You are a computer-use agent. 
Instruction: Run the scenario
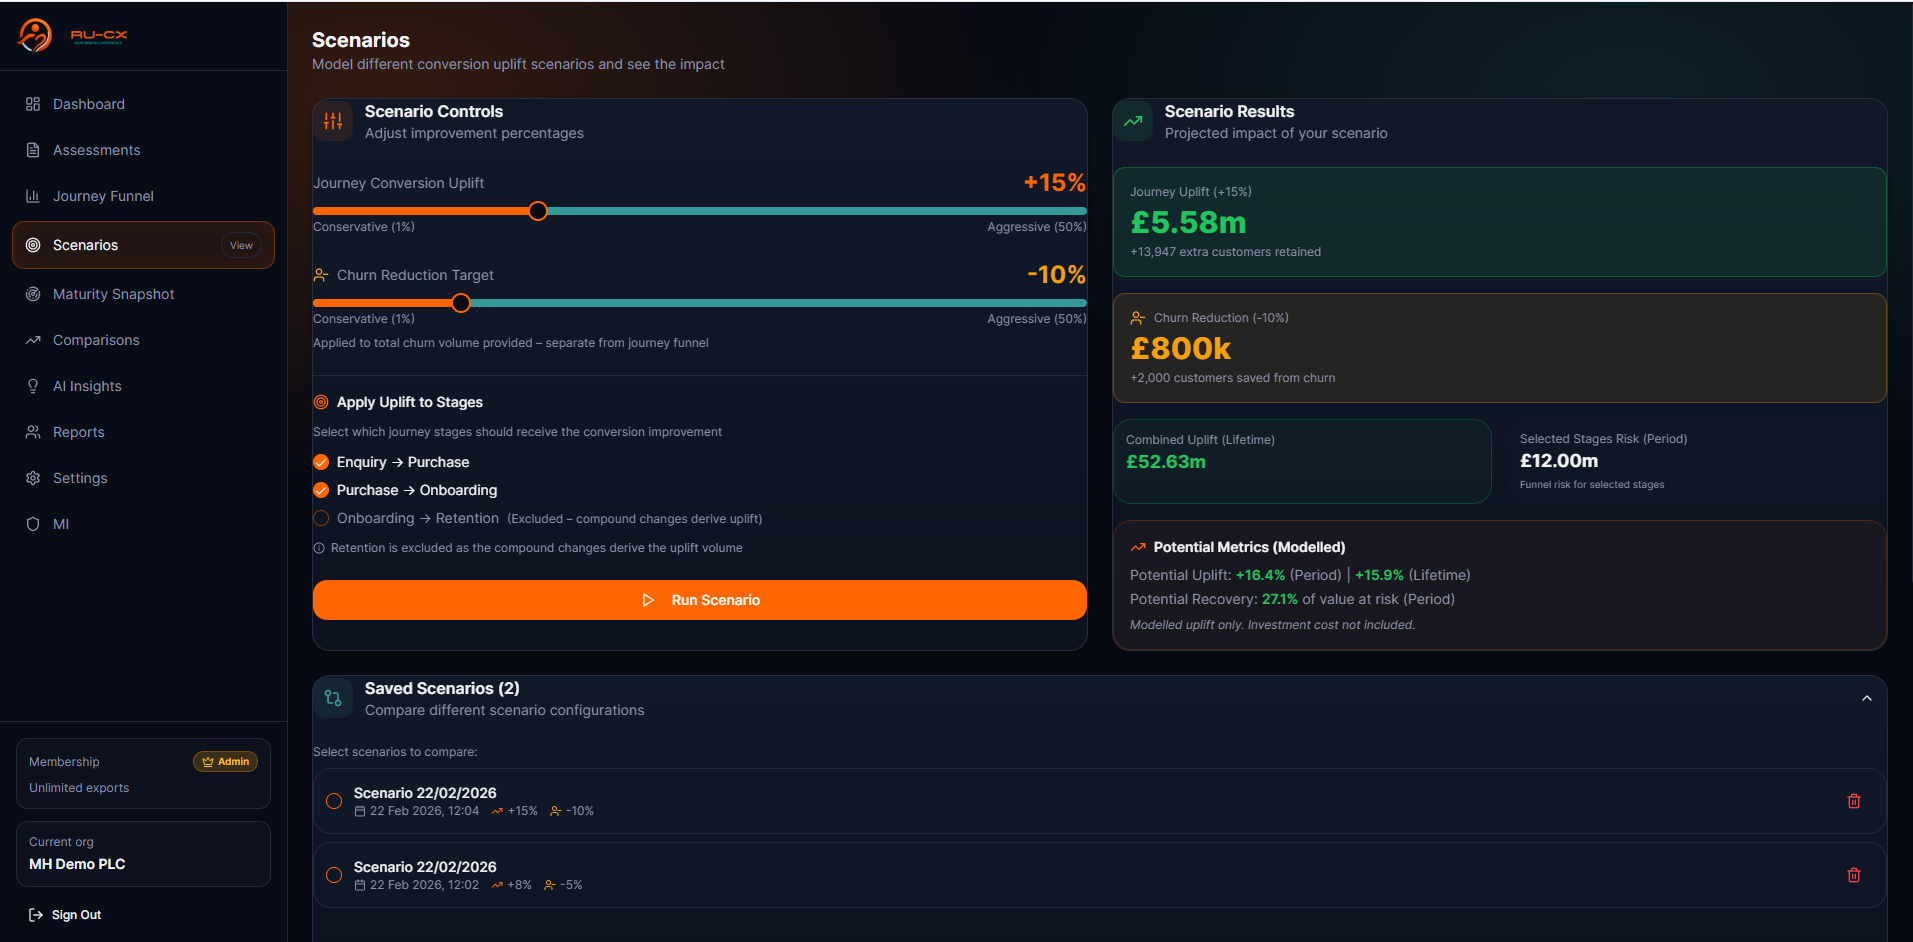point(699,600)
